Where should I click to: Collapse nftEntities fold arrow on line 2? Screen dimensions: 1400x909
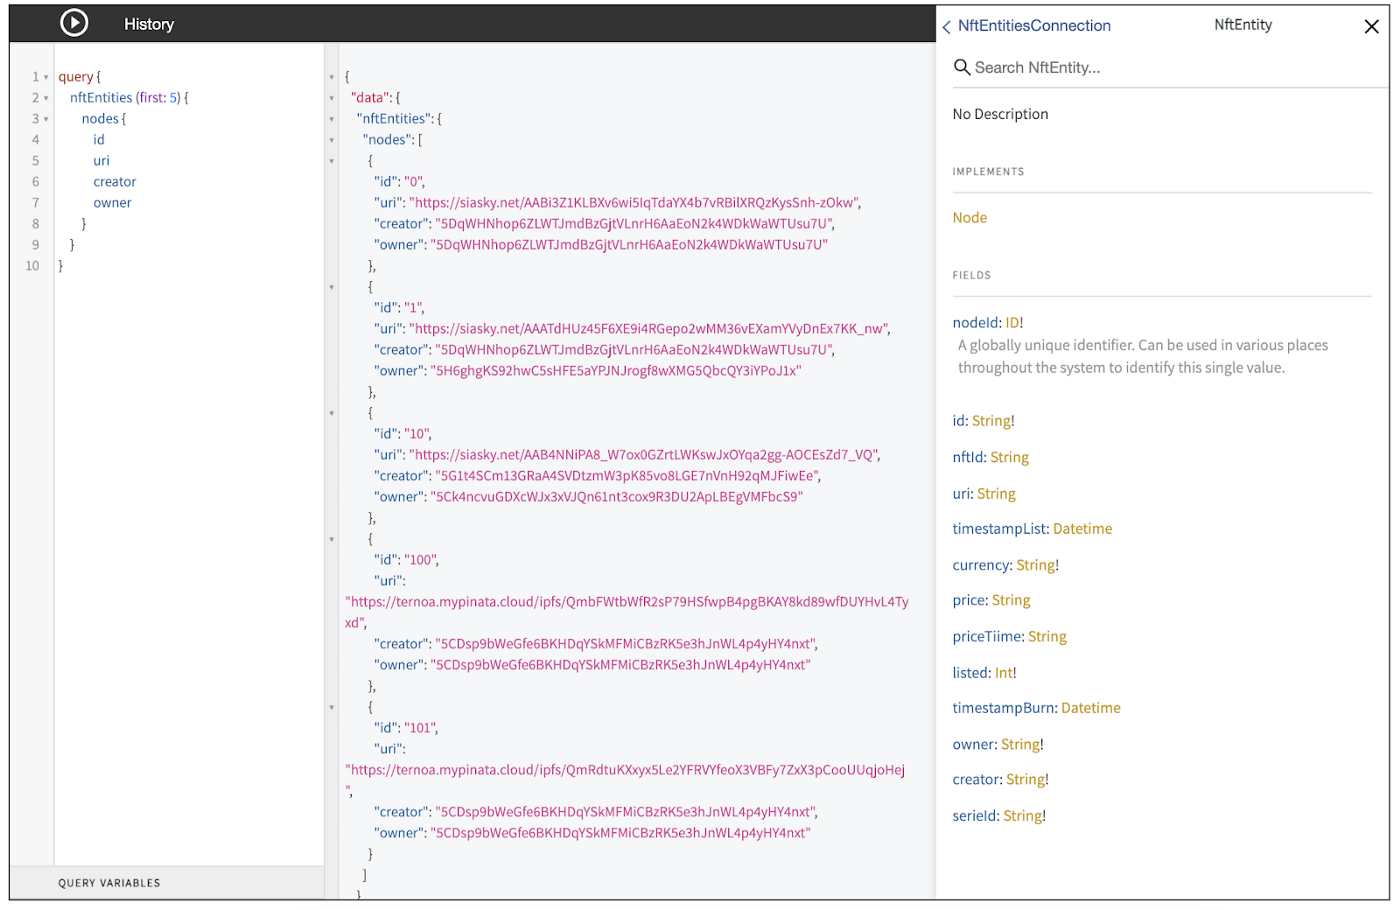coord(46,98)
